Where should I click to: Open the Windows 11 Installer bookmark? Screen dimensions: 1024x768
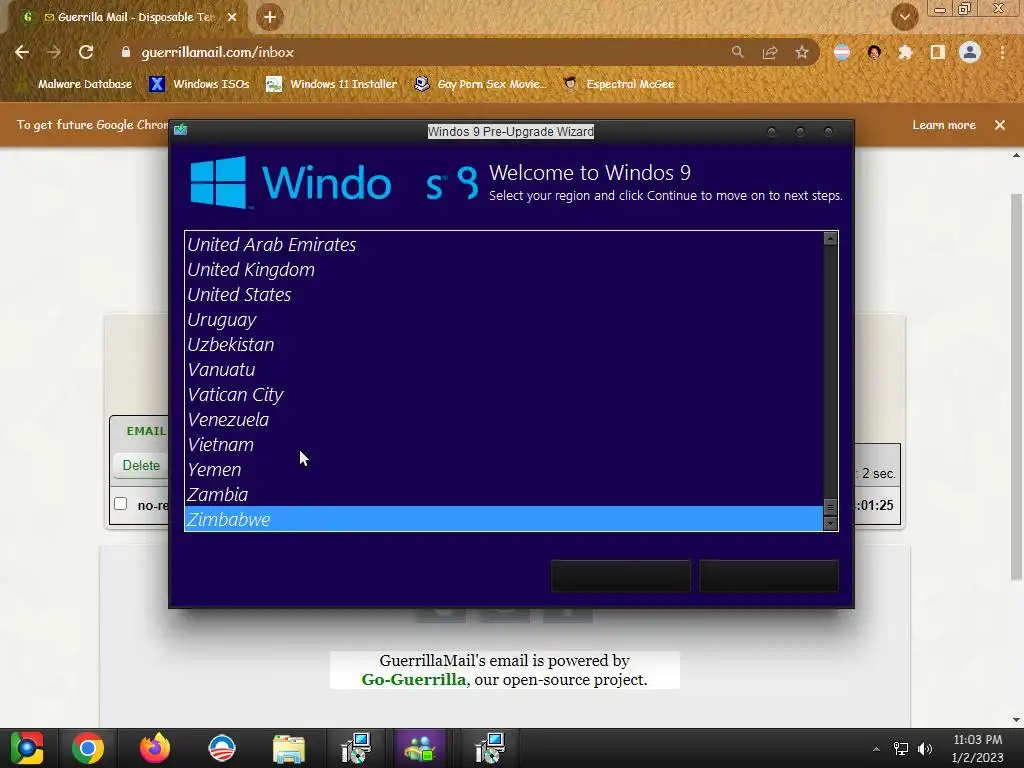332,84
